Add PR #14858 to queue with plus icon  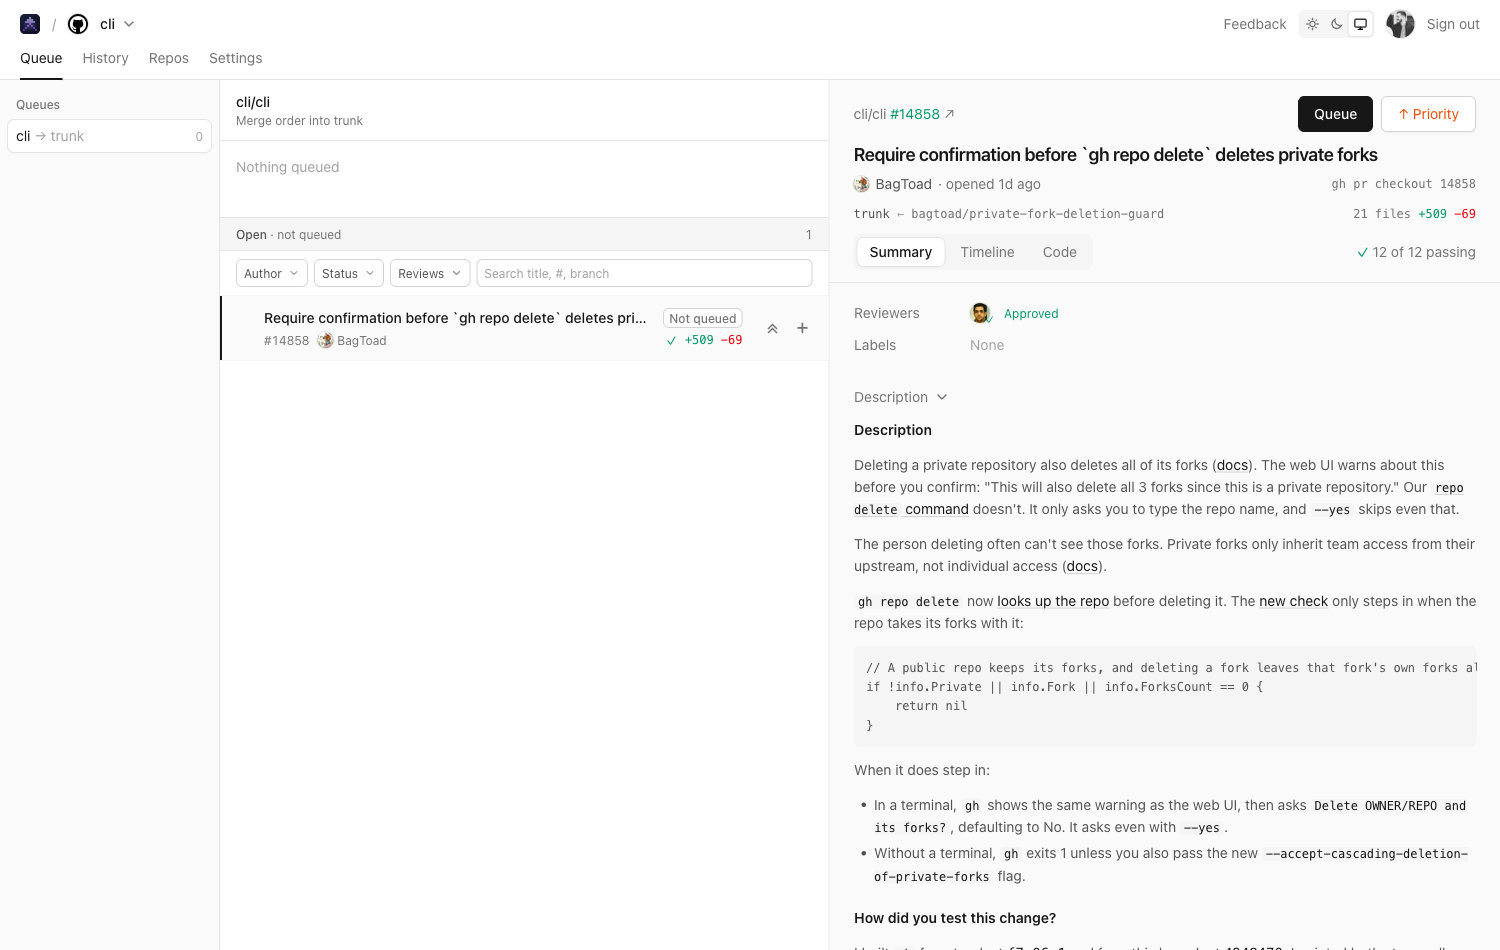point(802,328)
